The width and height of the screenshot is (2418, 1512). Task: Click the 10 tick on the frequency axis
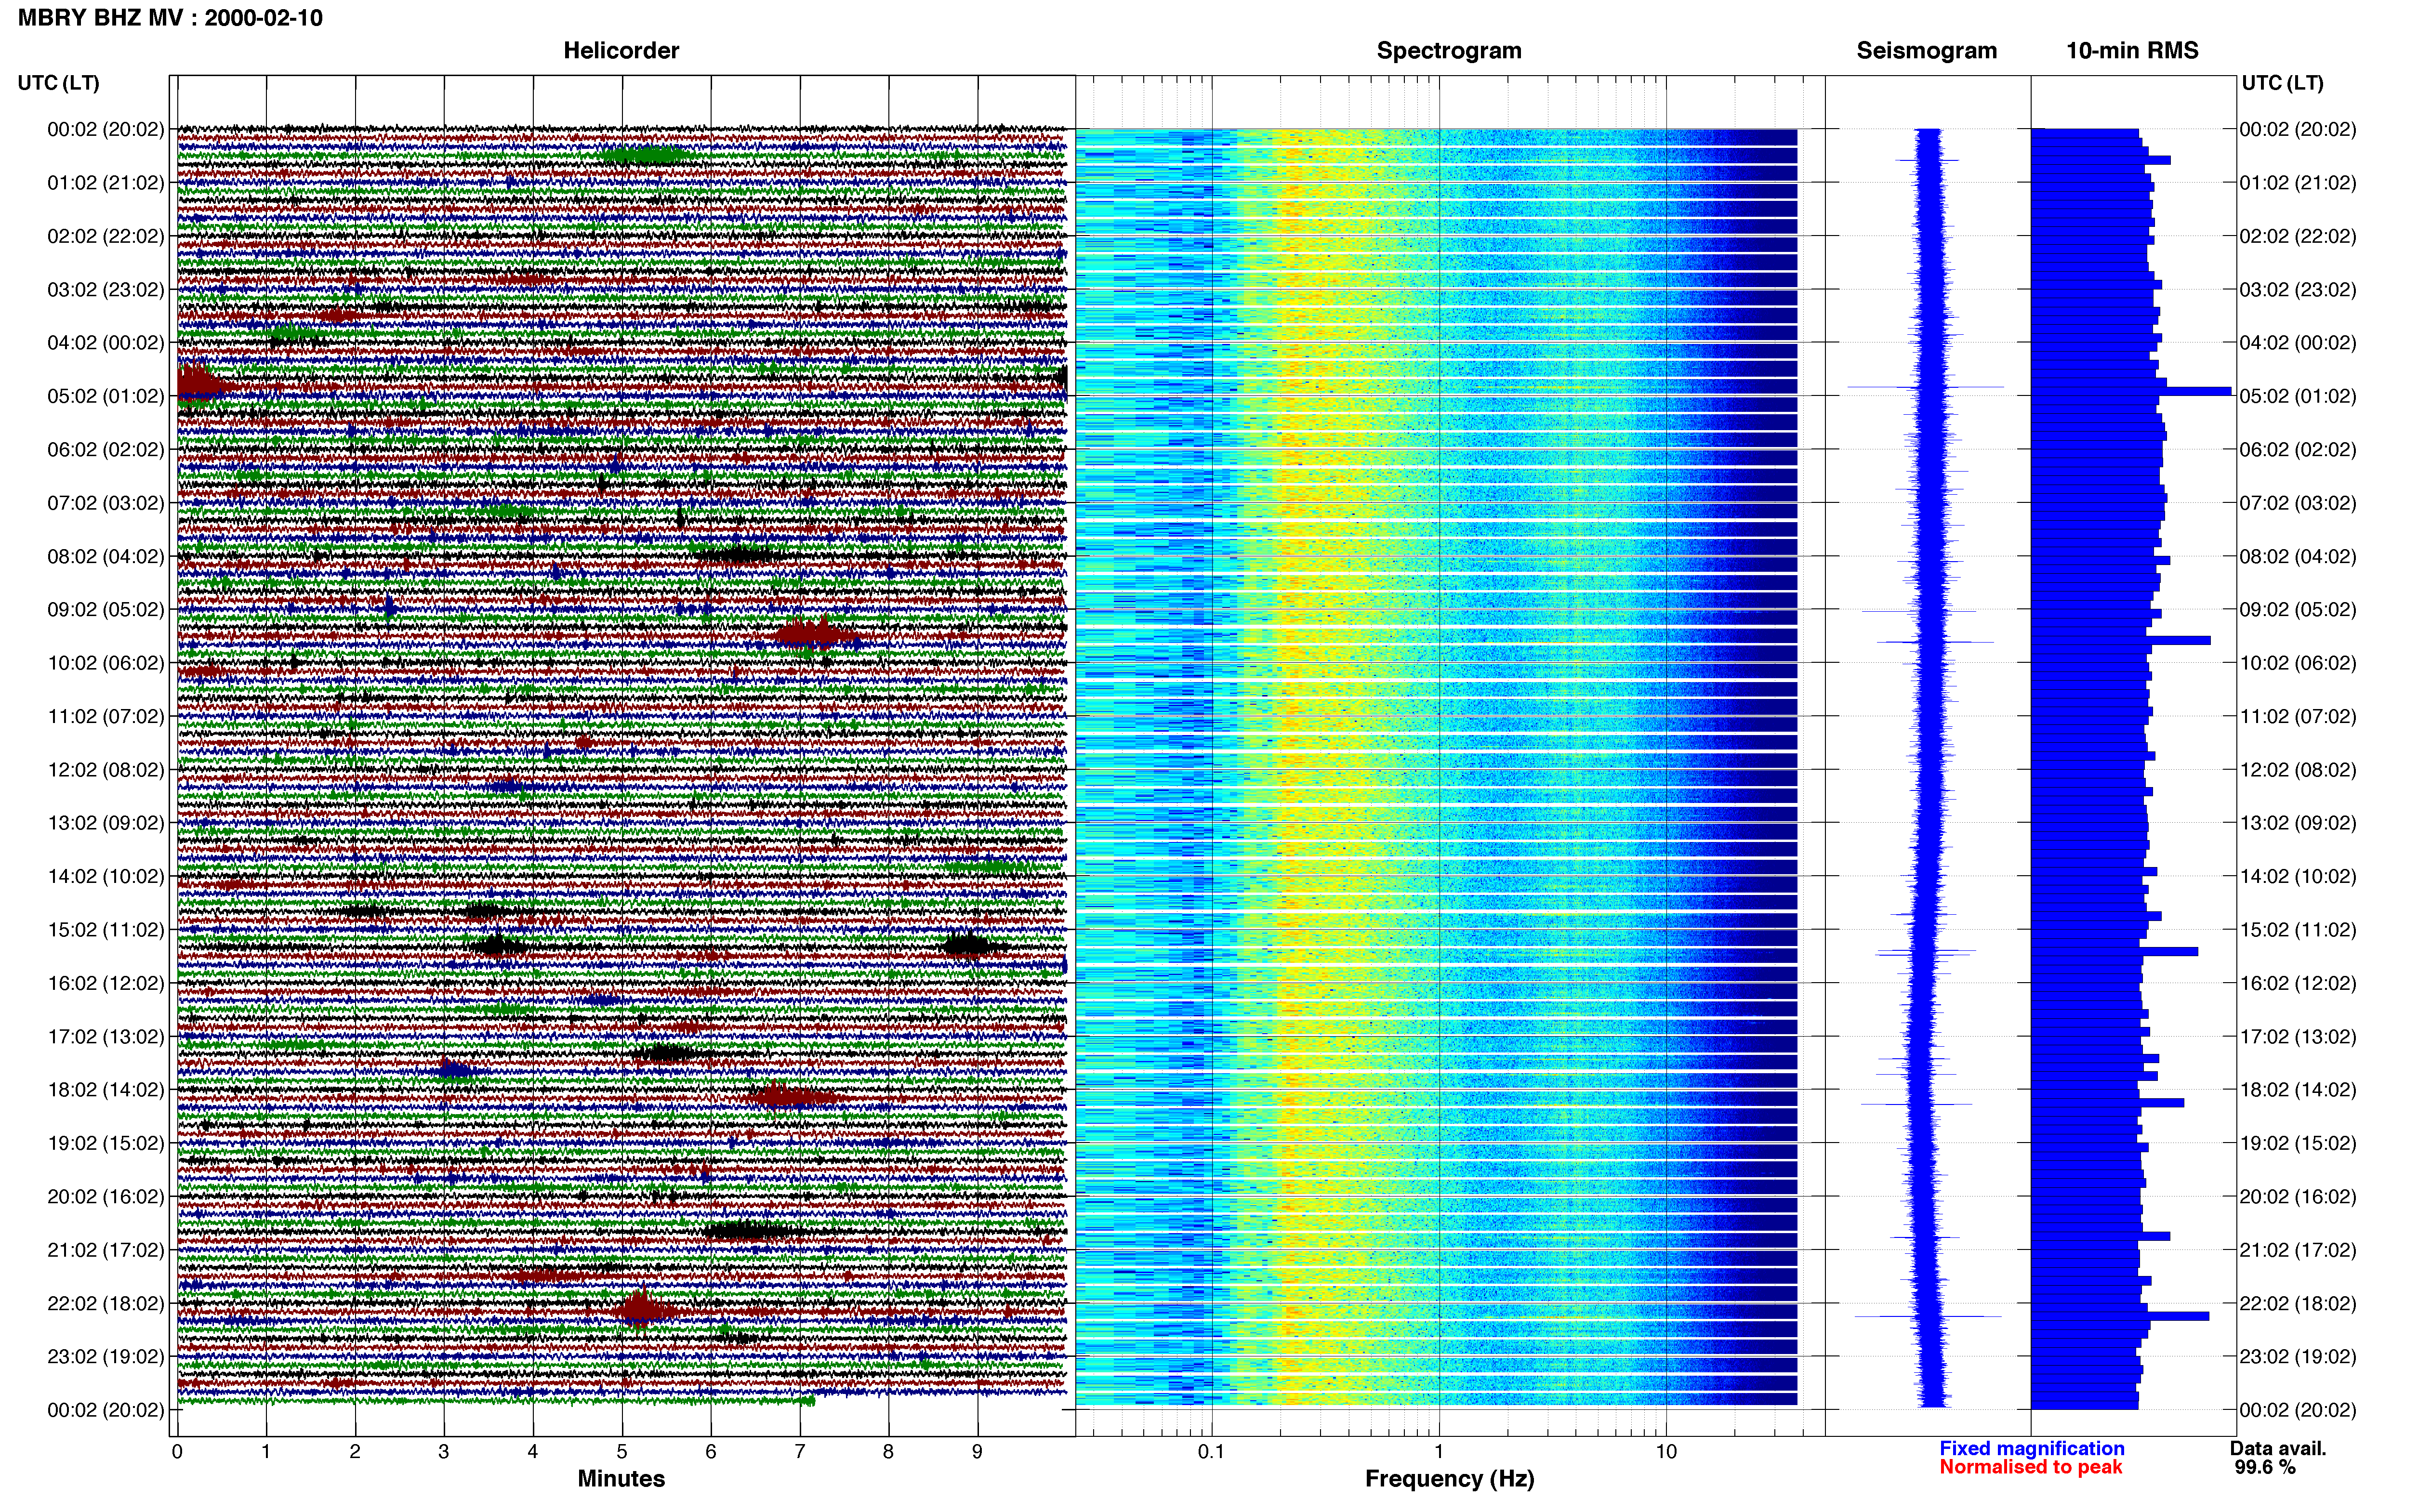(x=1666, y=1451)
